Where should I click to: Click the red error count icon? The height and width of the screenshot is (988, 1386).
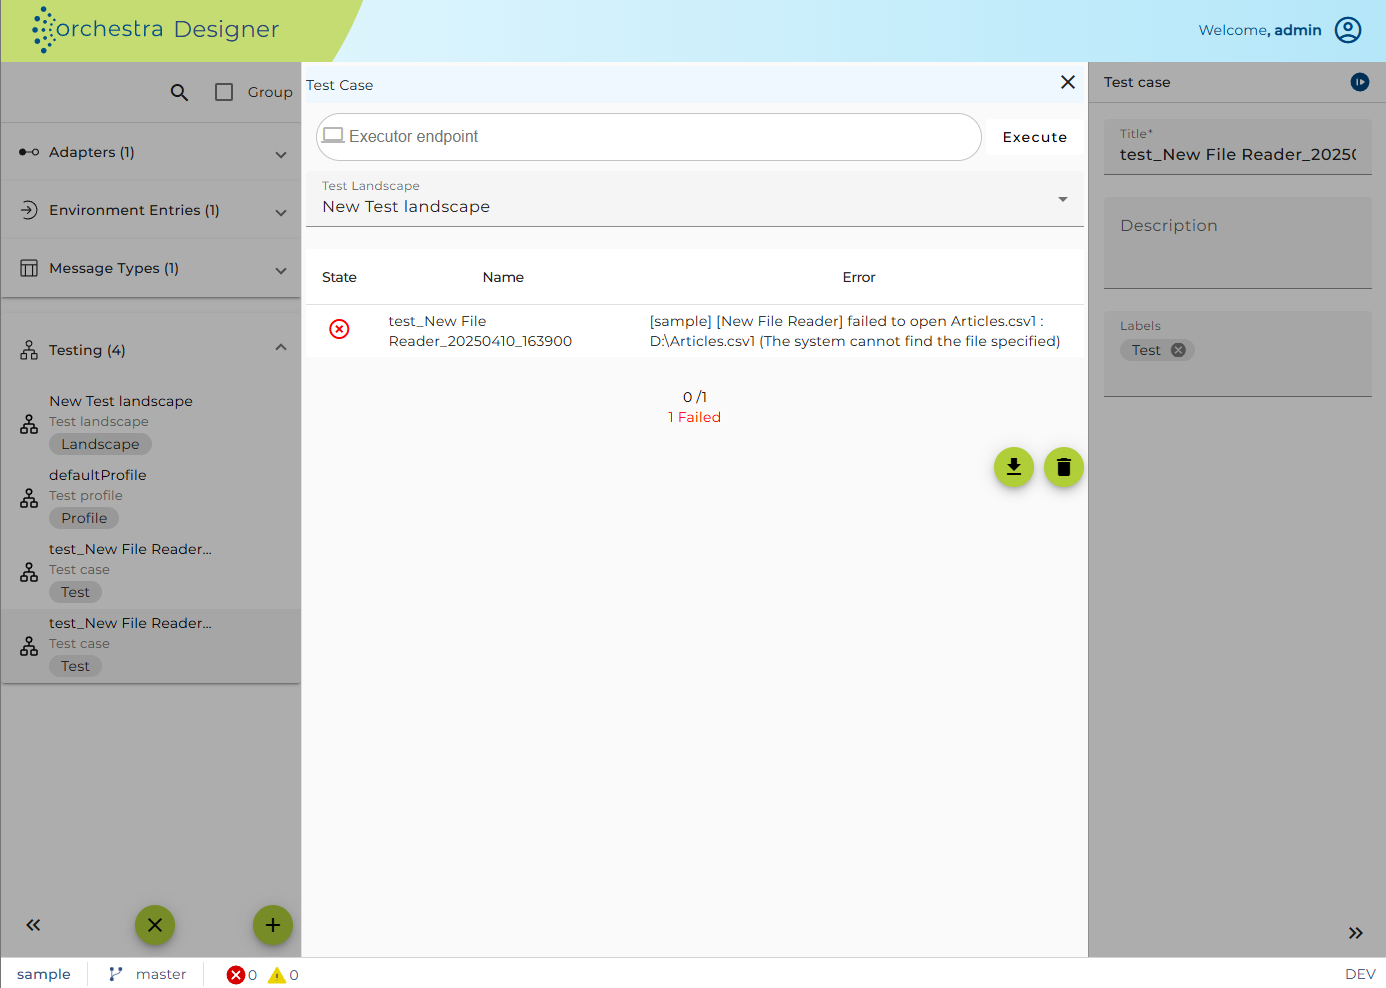tap(236, 975)
